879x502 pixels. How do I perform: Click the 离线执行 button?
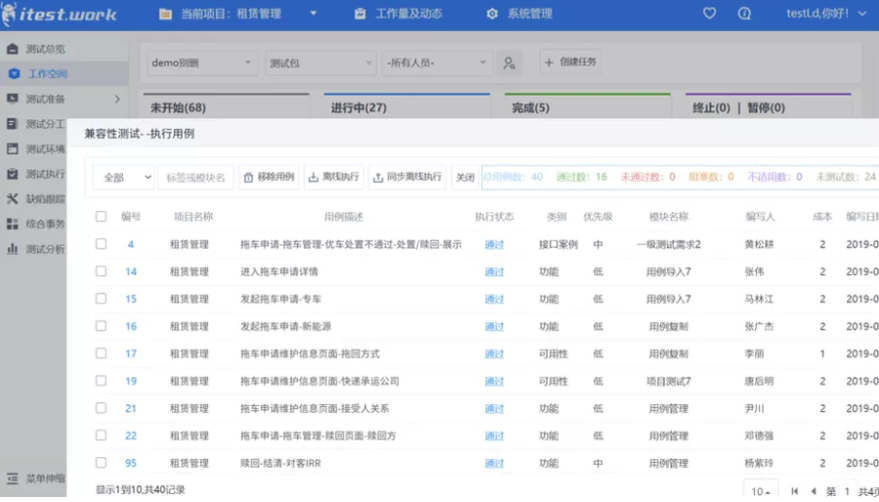(x=334, y=177)
